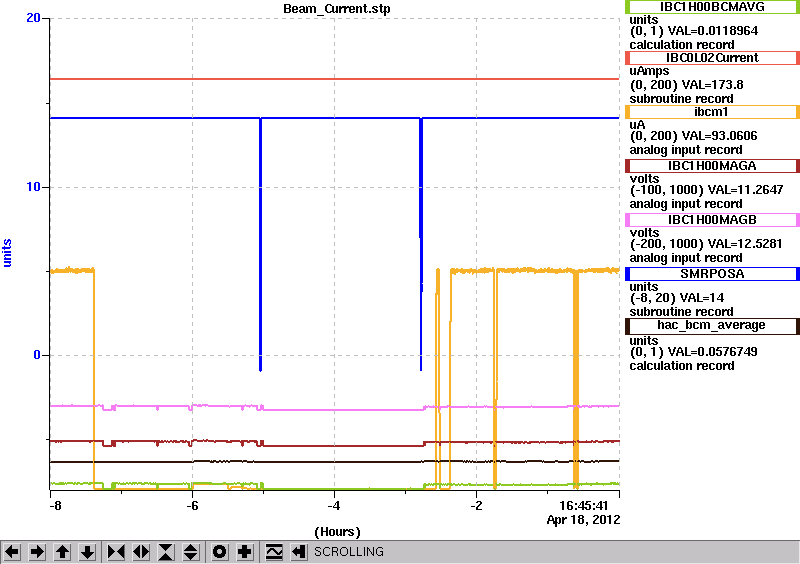The width and height of the screenshot is (800, 564).
Task: Pan the plot down with down arrow
Action: (x=87, y=552)
